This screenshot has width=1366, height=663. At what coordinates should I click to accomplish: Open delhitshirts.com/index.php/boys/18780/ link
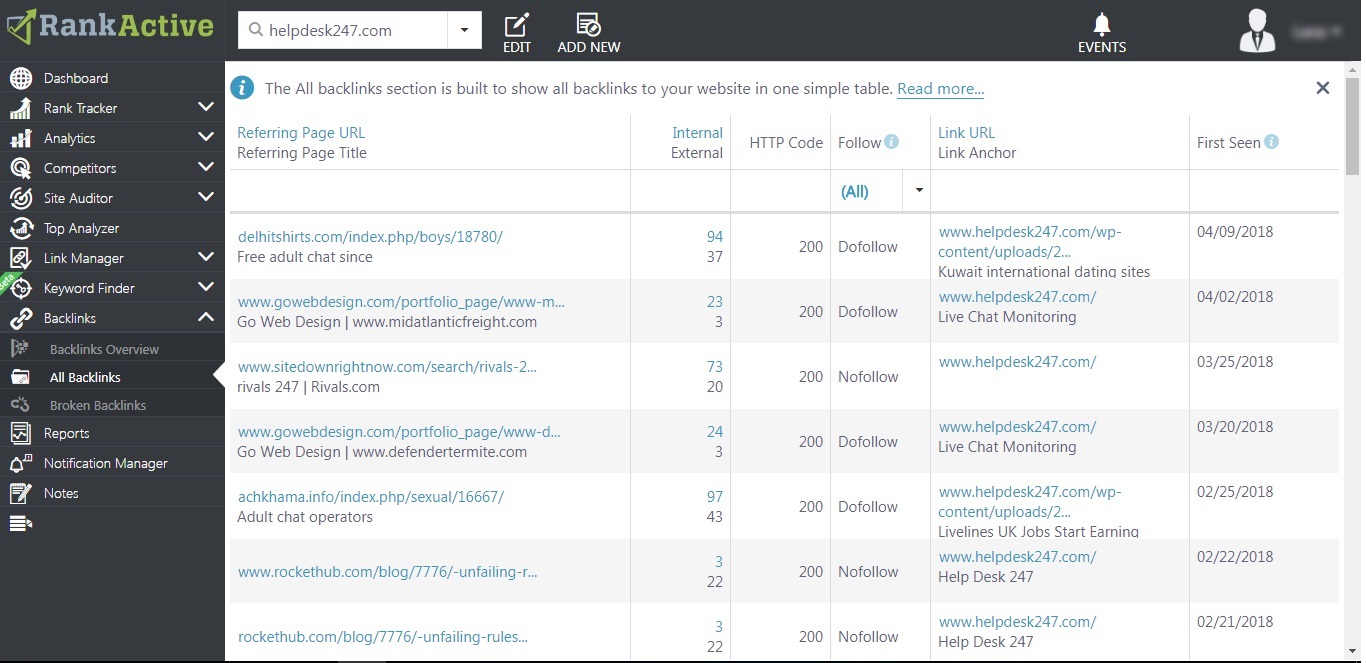click(x=370, y=237)
